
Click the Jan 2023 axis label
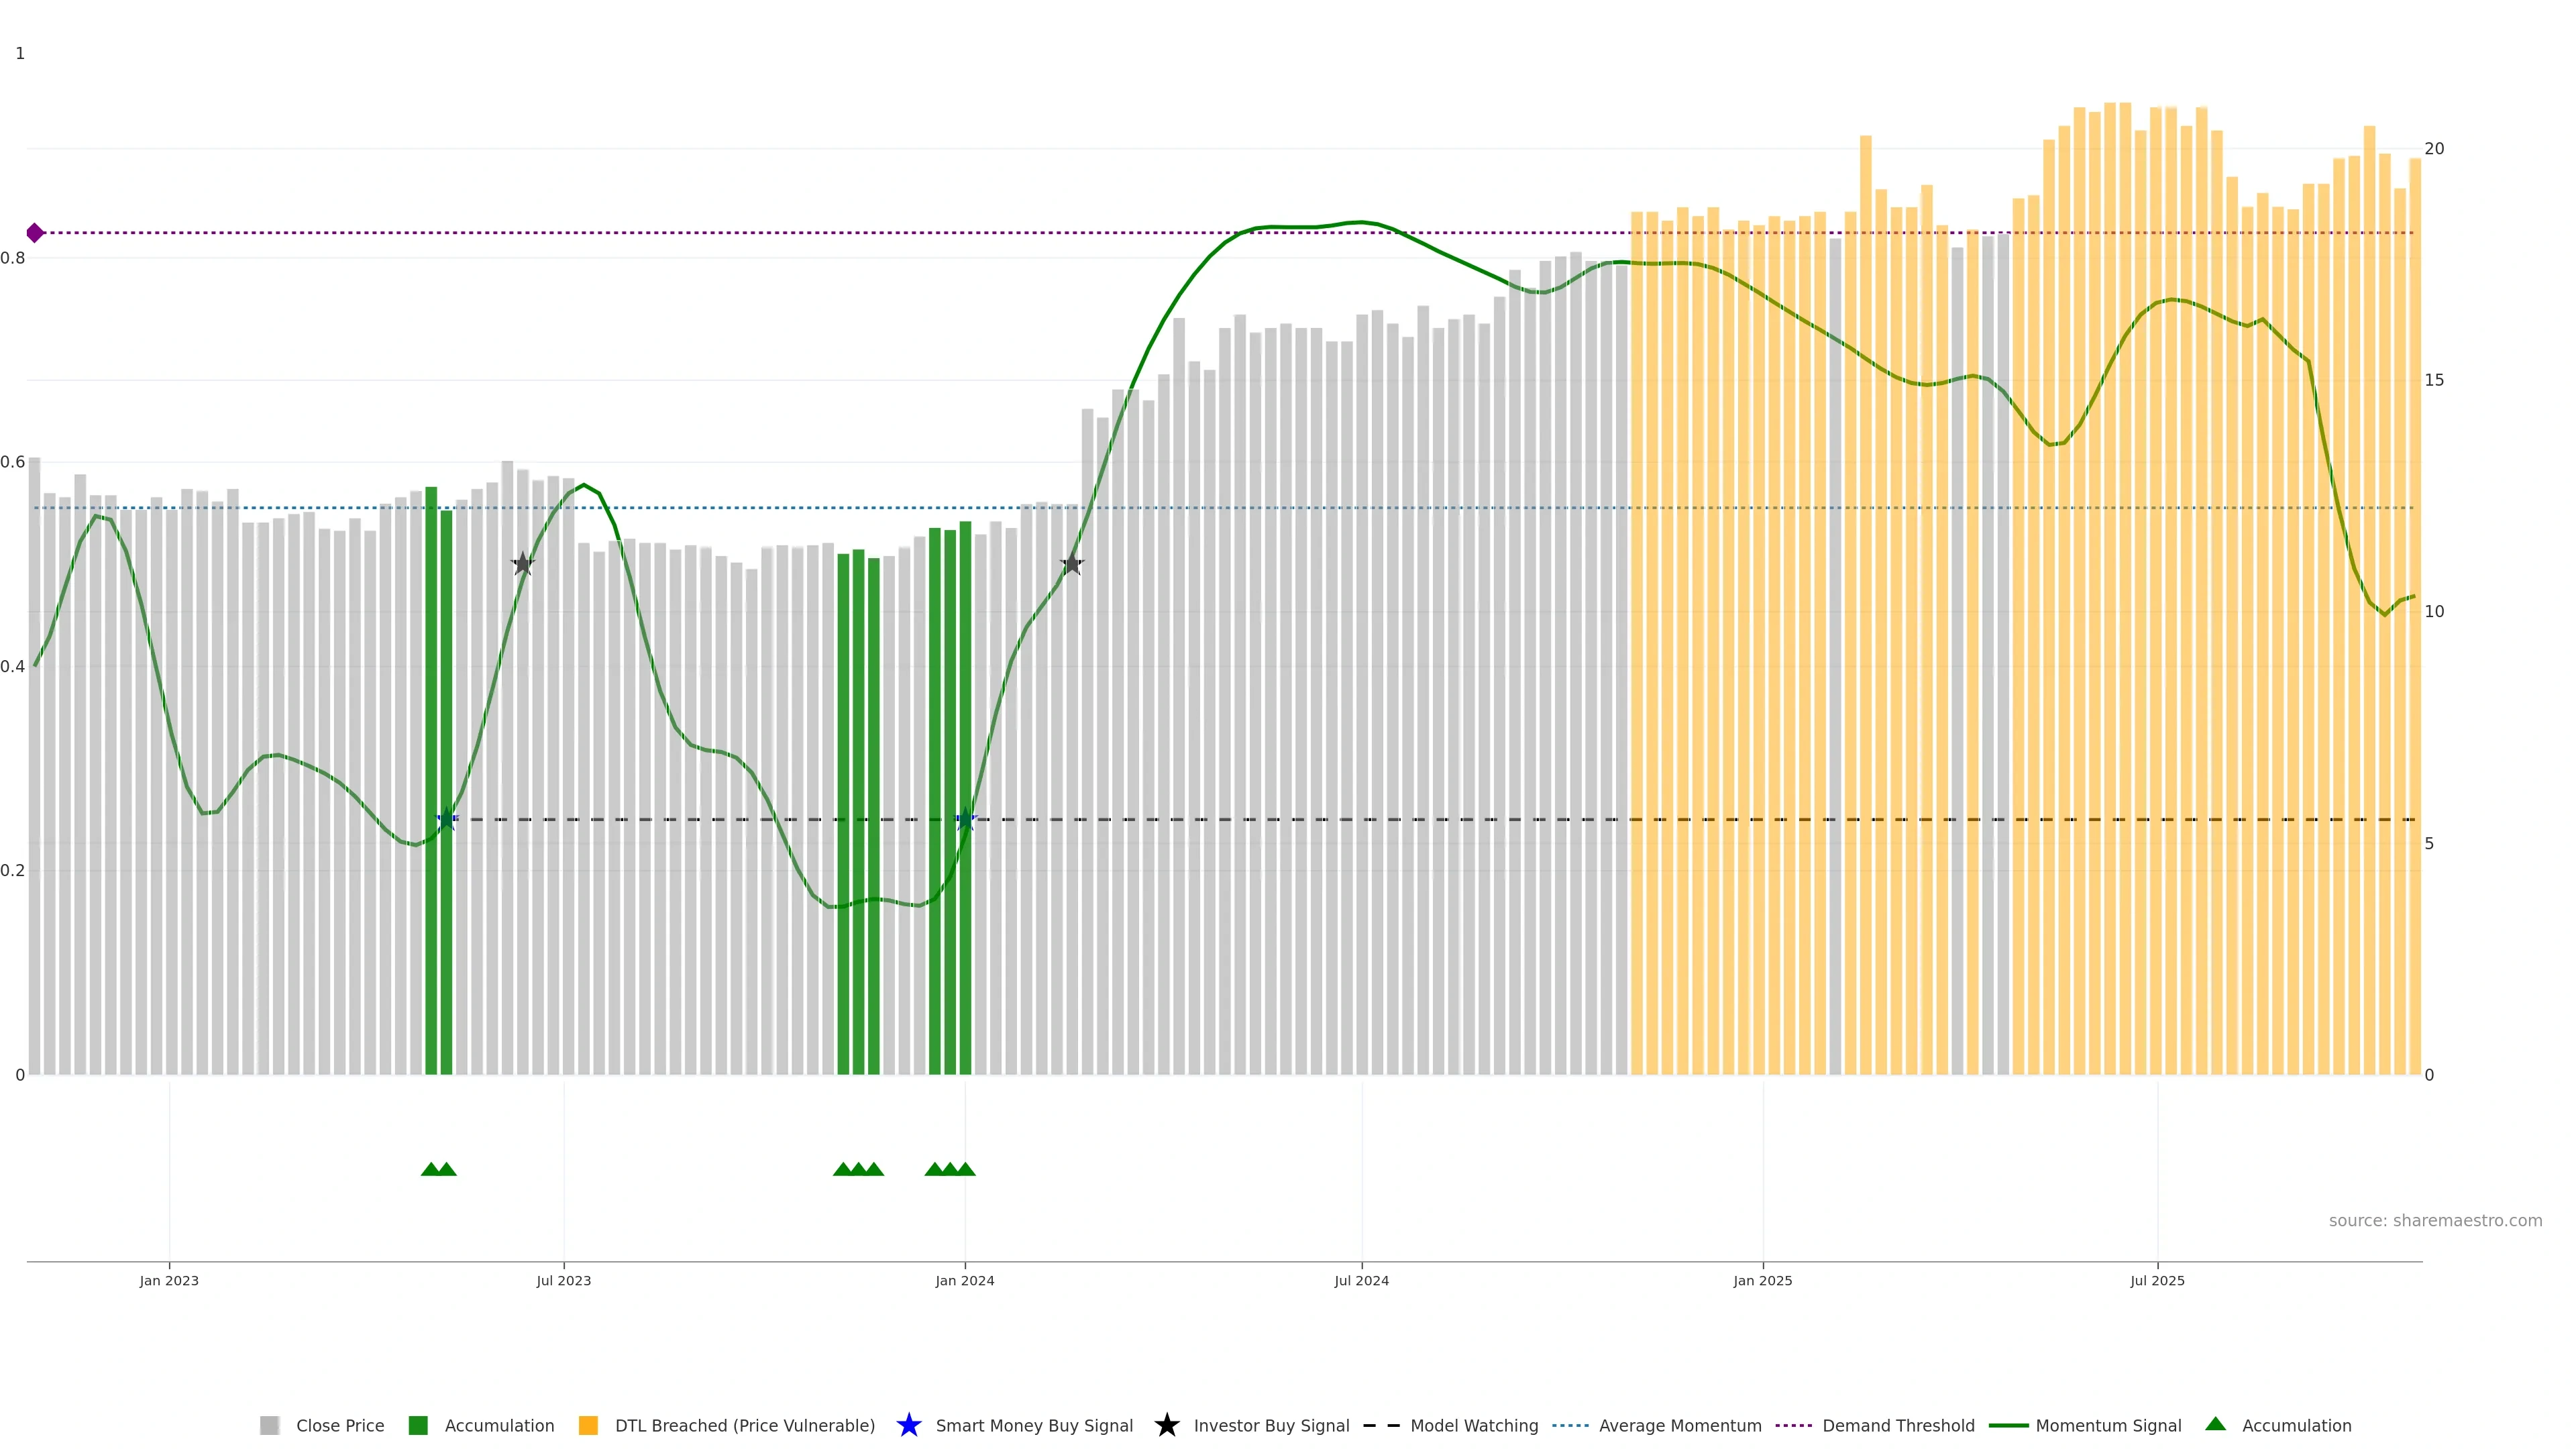(x=169, y=1281)
